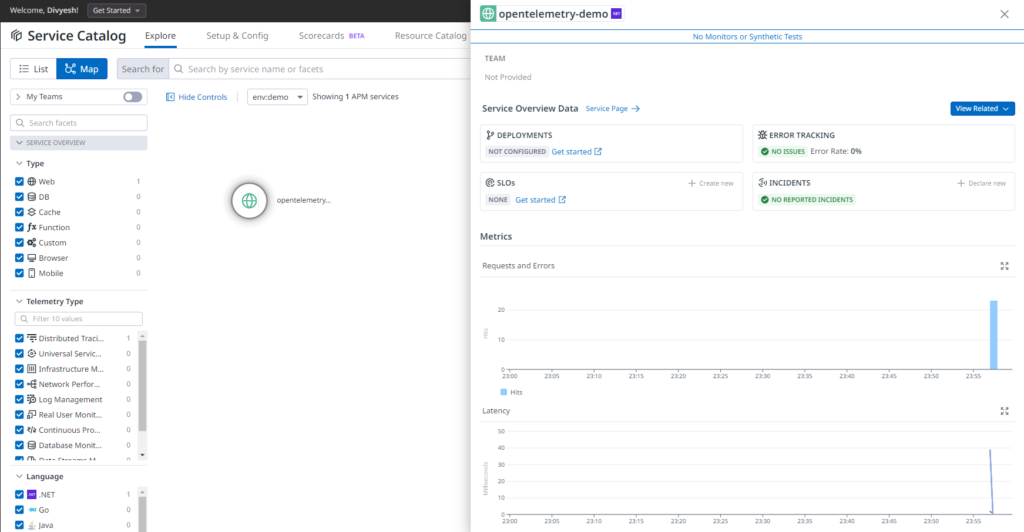
Task: Click Declare new incident button
Action: pos(982,183)
